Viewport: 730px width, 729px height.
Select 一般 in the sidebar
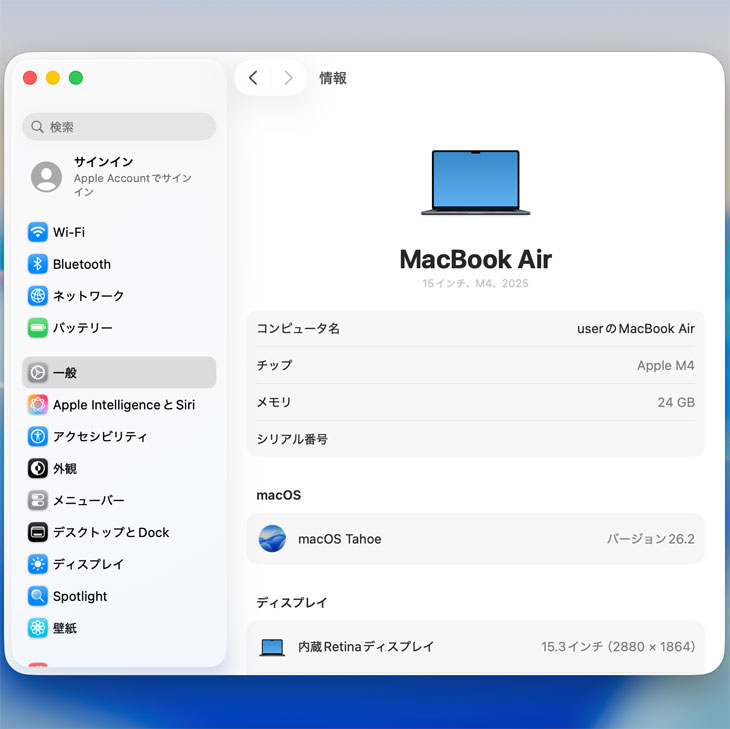click(x=118, y=372)
